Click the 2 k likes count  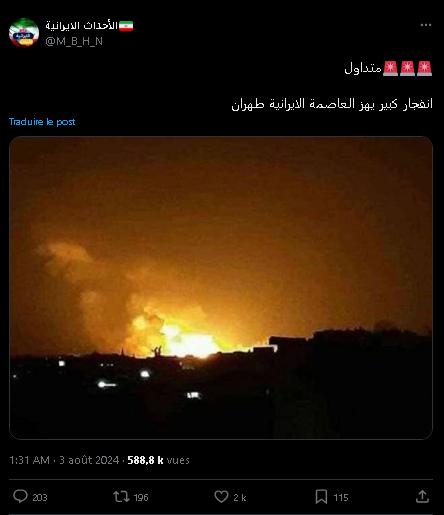click(240, 498)
